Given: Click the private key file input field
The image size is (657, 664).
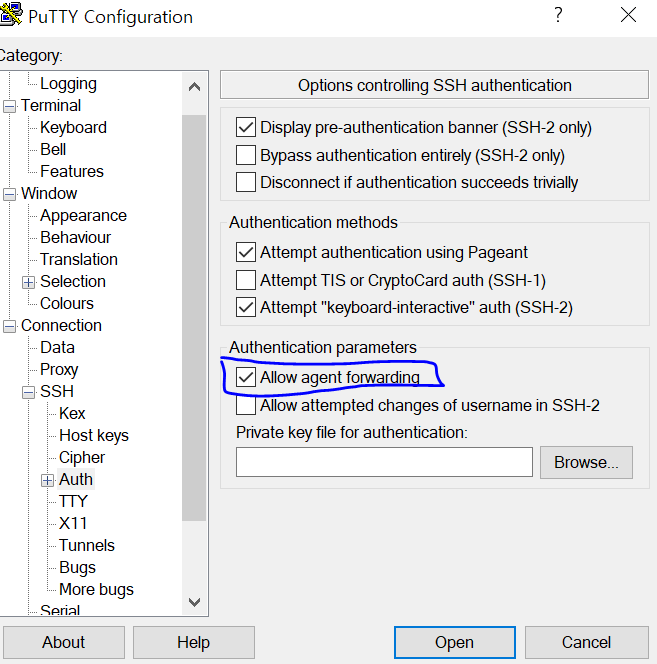Looking at the screenshot, I should [x=384, y=462].
